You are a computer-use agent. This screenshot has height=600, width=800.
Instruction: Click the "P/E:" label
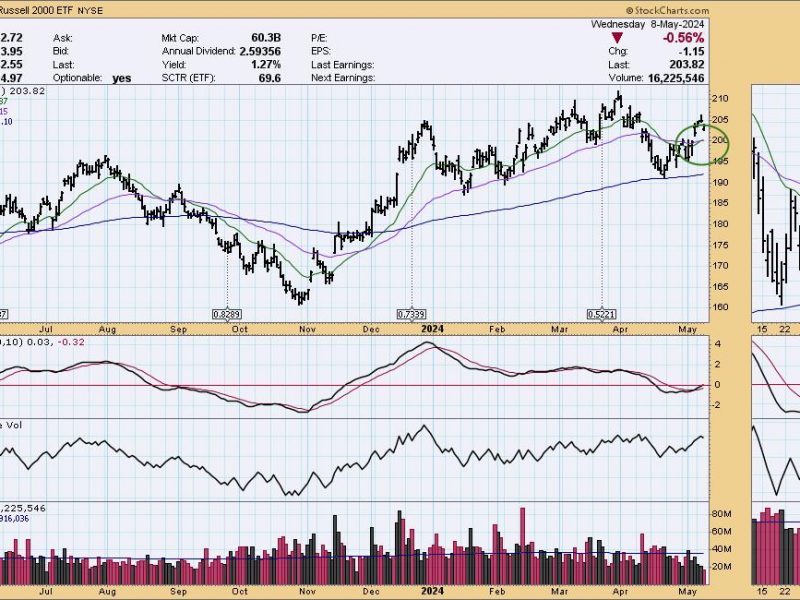(319, 38)
